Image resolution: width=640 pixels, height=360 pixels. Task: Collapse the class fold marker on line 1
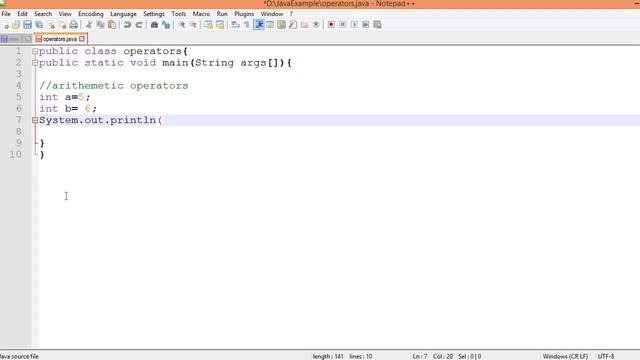tap(35, 51)
